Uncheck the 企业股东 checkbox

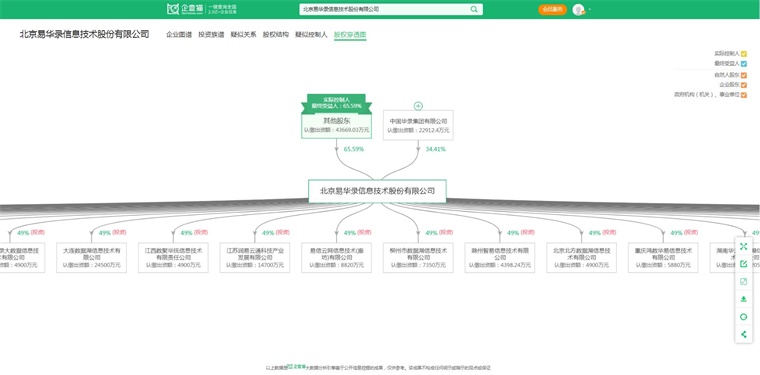pyautogui.click(x=744, y=85)
